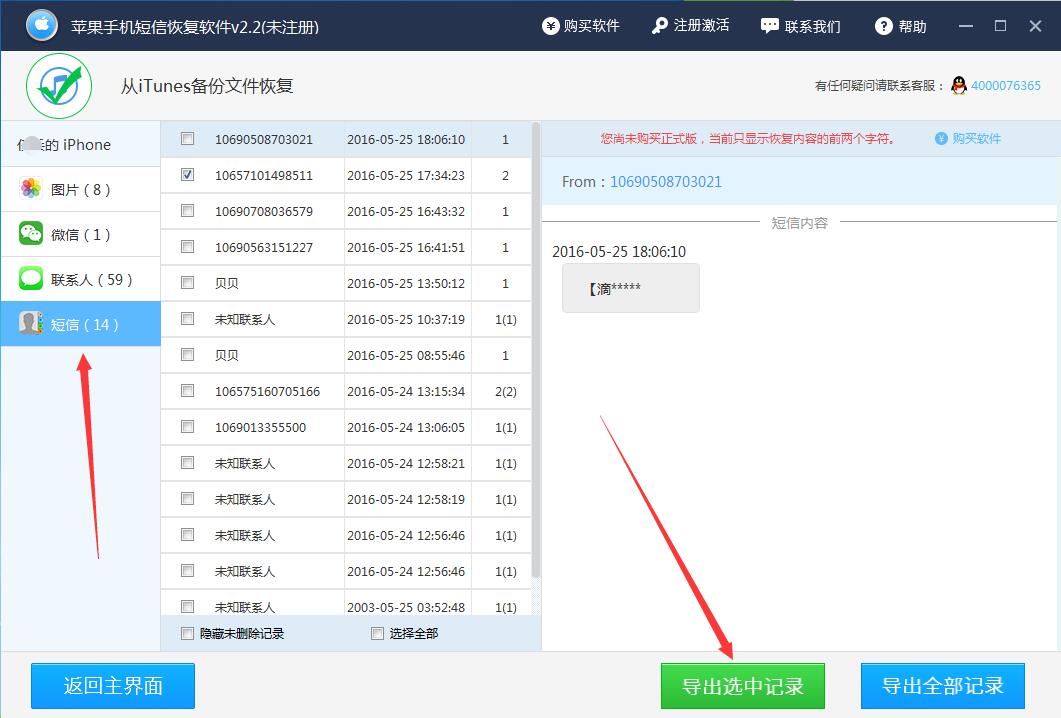Check the box for 贝贝 at 08:55:46

(187, 355)
